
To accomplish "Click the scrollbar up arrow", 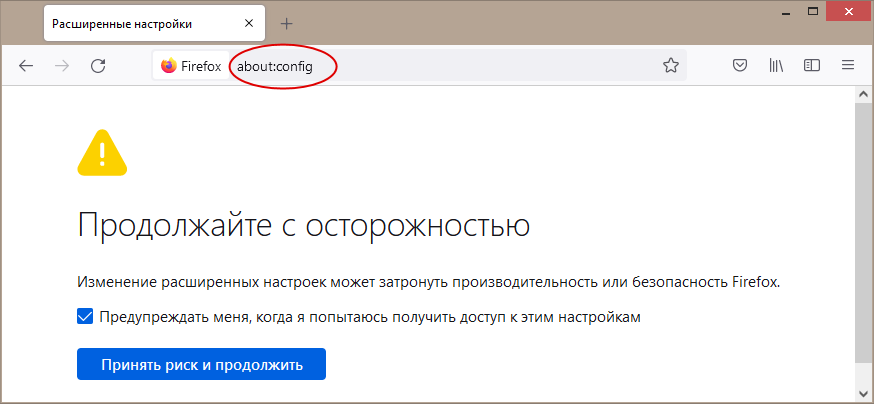I will tap(863, 94).
